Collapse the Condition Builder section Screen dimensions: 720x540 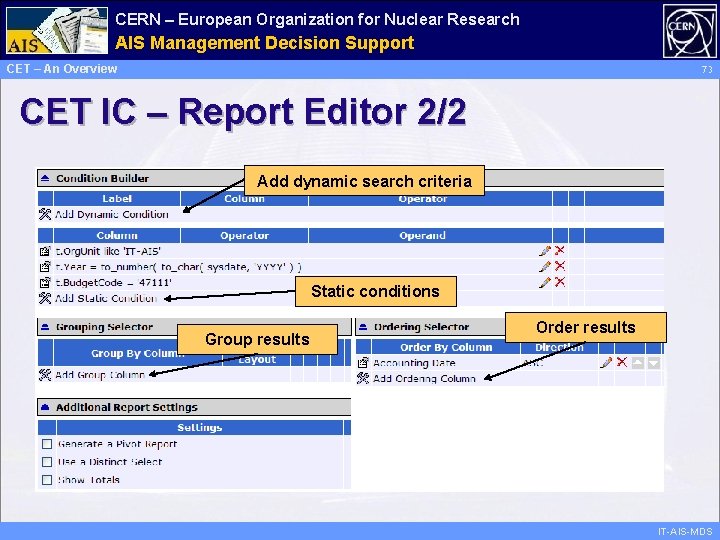(x=45, y=178)
